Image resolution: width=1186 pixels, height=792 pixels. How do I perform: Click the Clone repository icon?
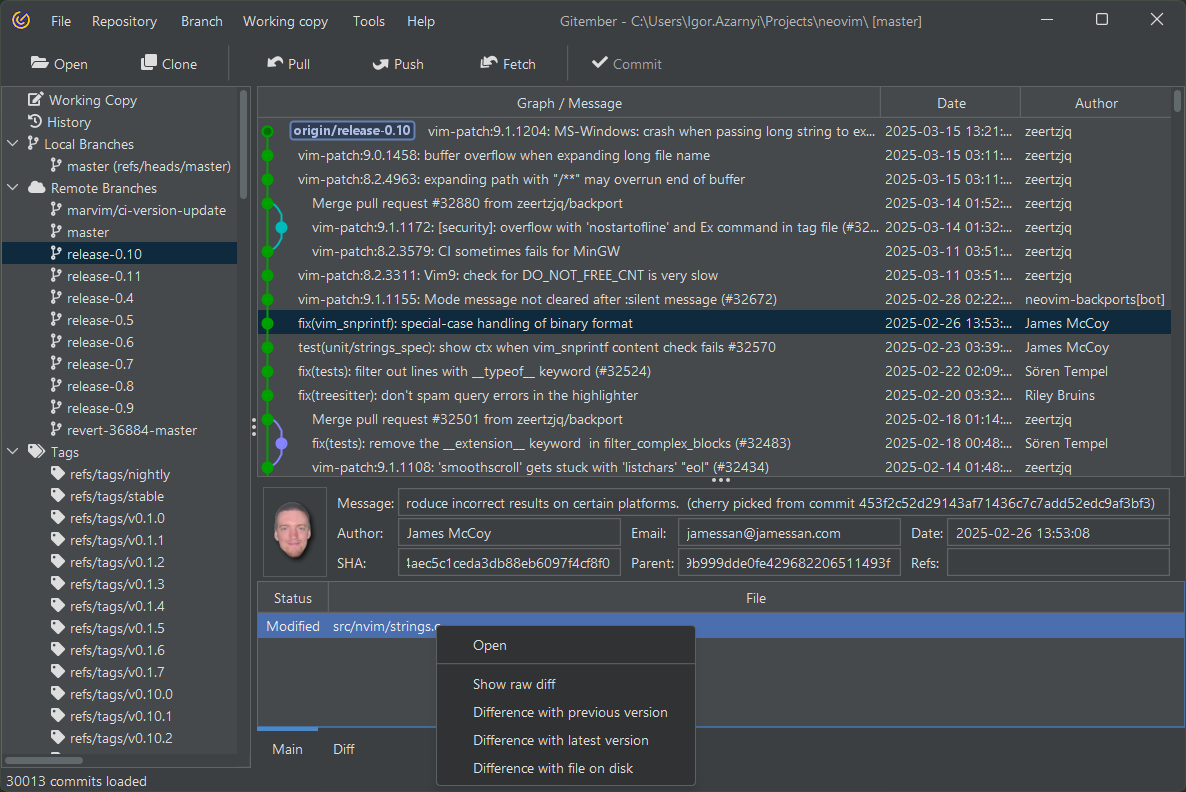[x=149, y=63]
